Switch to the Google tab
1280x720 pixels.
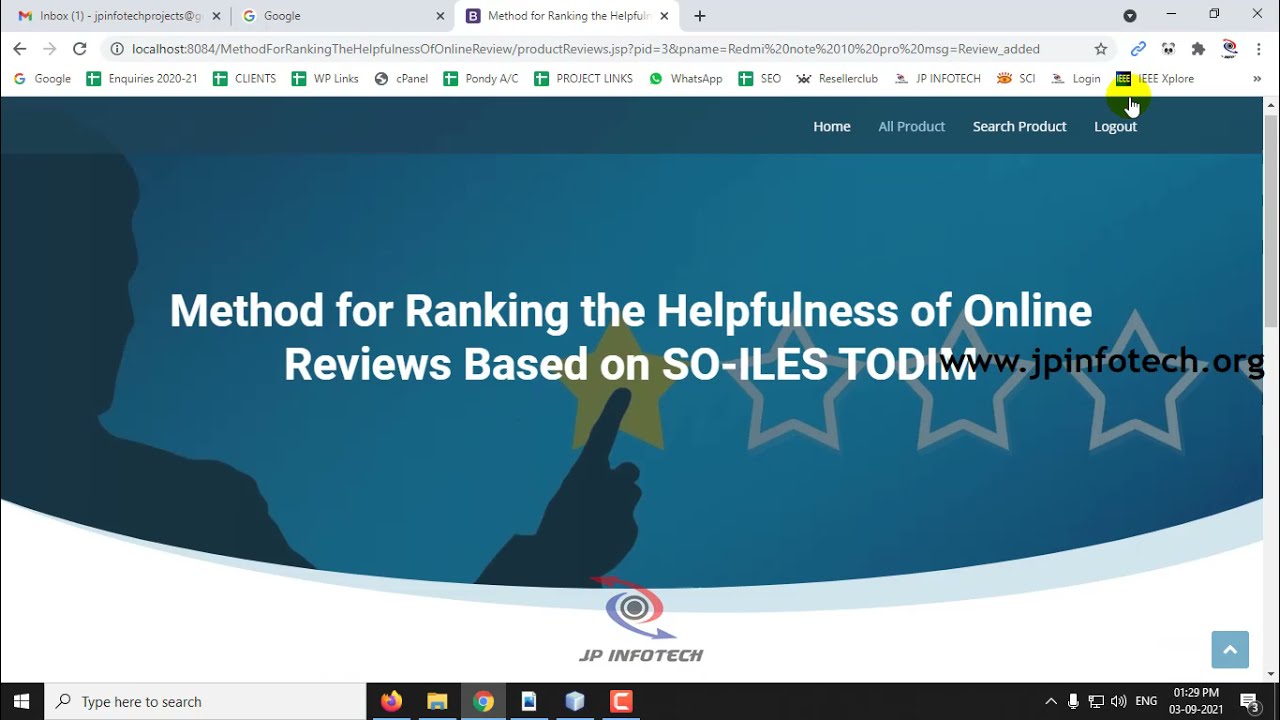[342, 16]
